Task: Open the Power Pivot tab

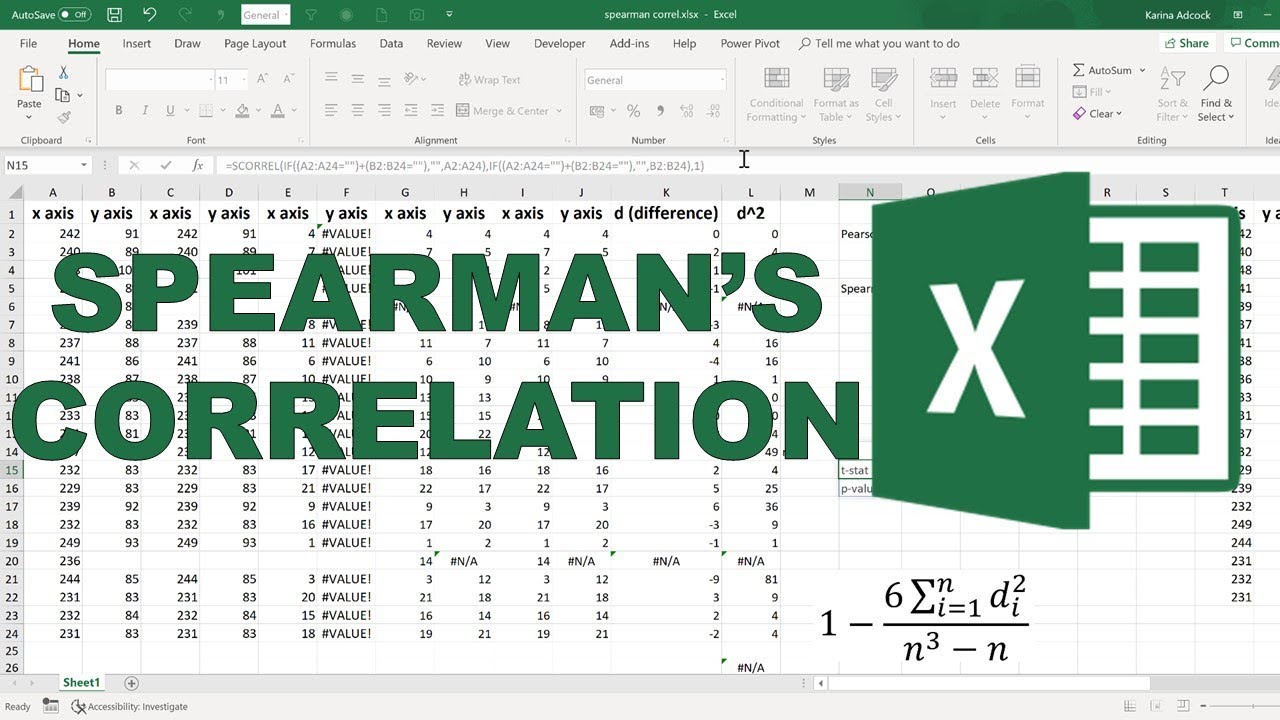Action: coord(750,44)
